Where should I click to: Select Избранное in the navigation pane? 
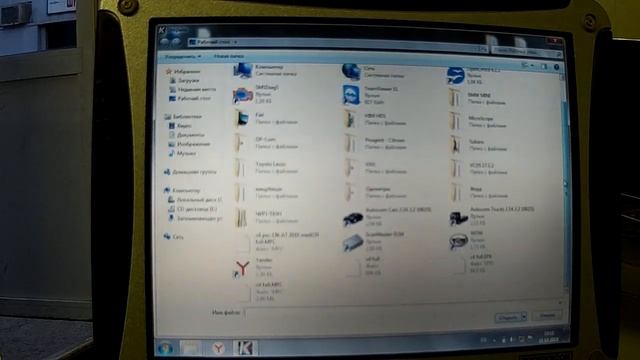click(183, 71)
